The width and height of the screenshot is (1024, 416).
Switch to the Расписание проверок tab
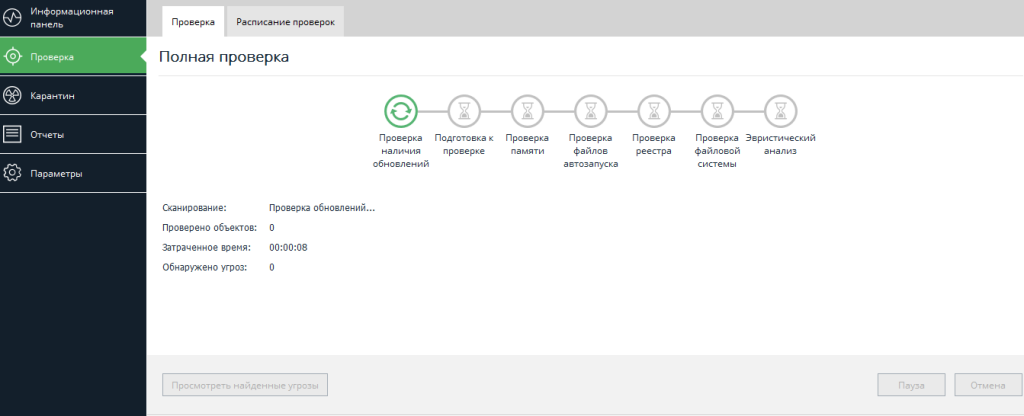pos(285,21)
